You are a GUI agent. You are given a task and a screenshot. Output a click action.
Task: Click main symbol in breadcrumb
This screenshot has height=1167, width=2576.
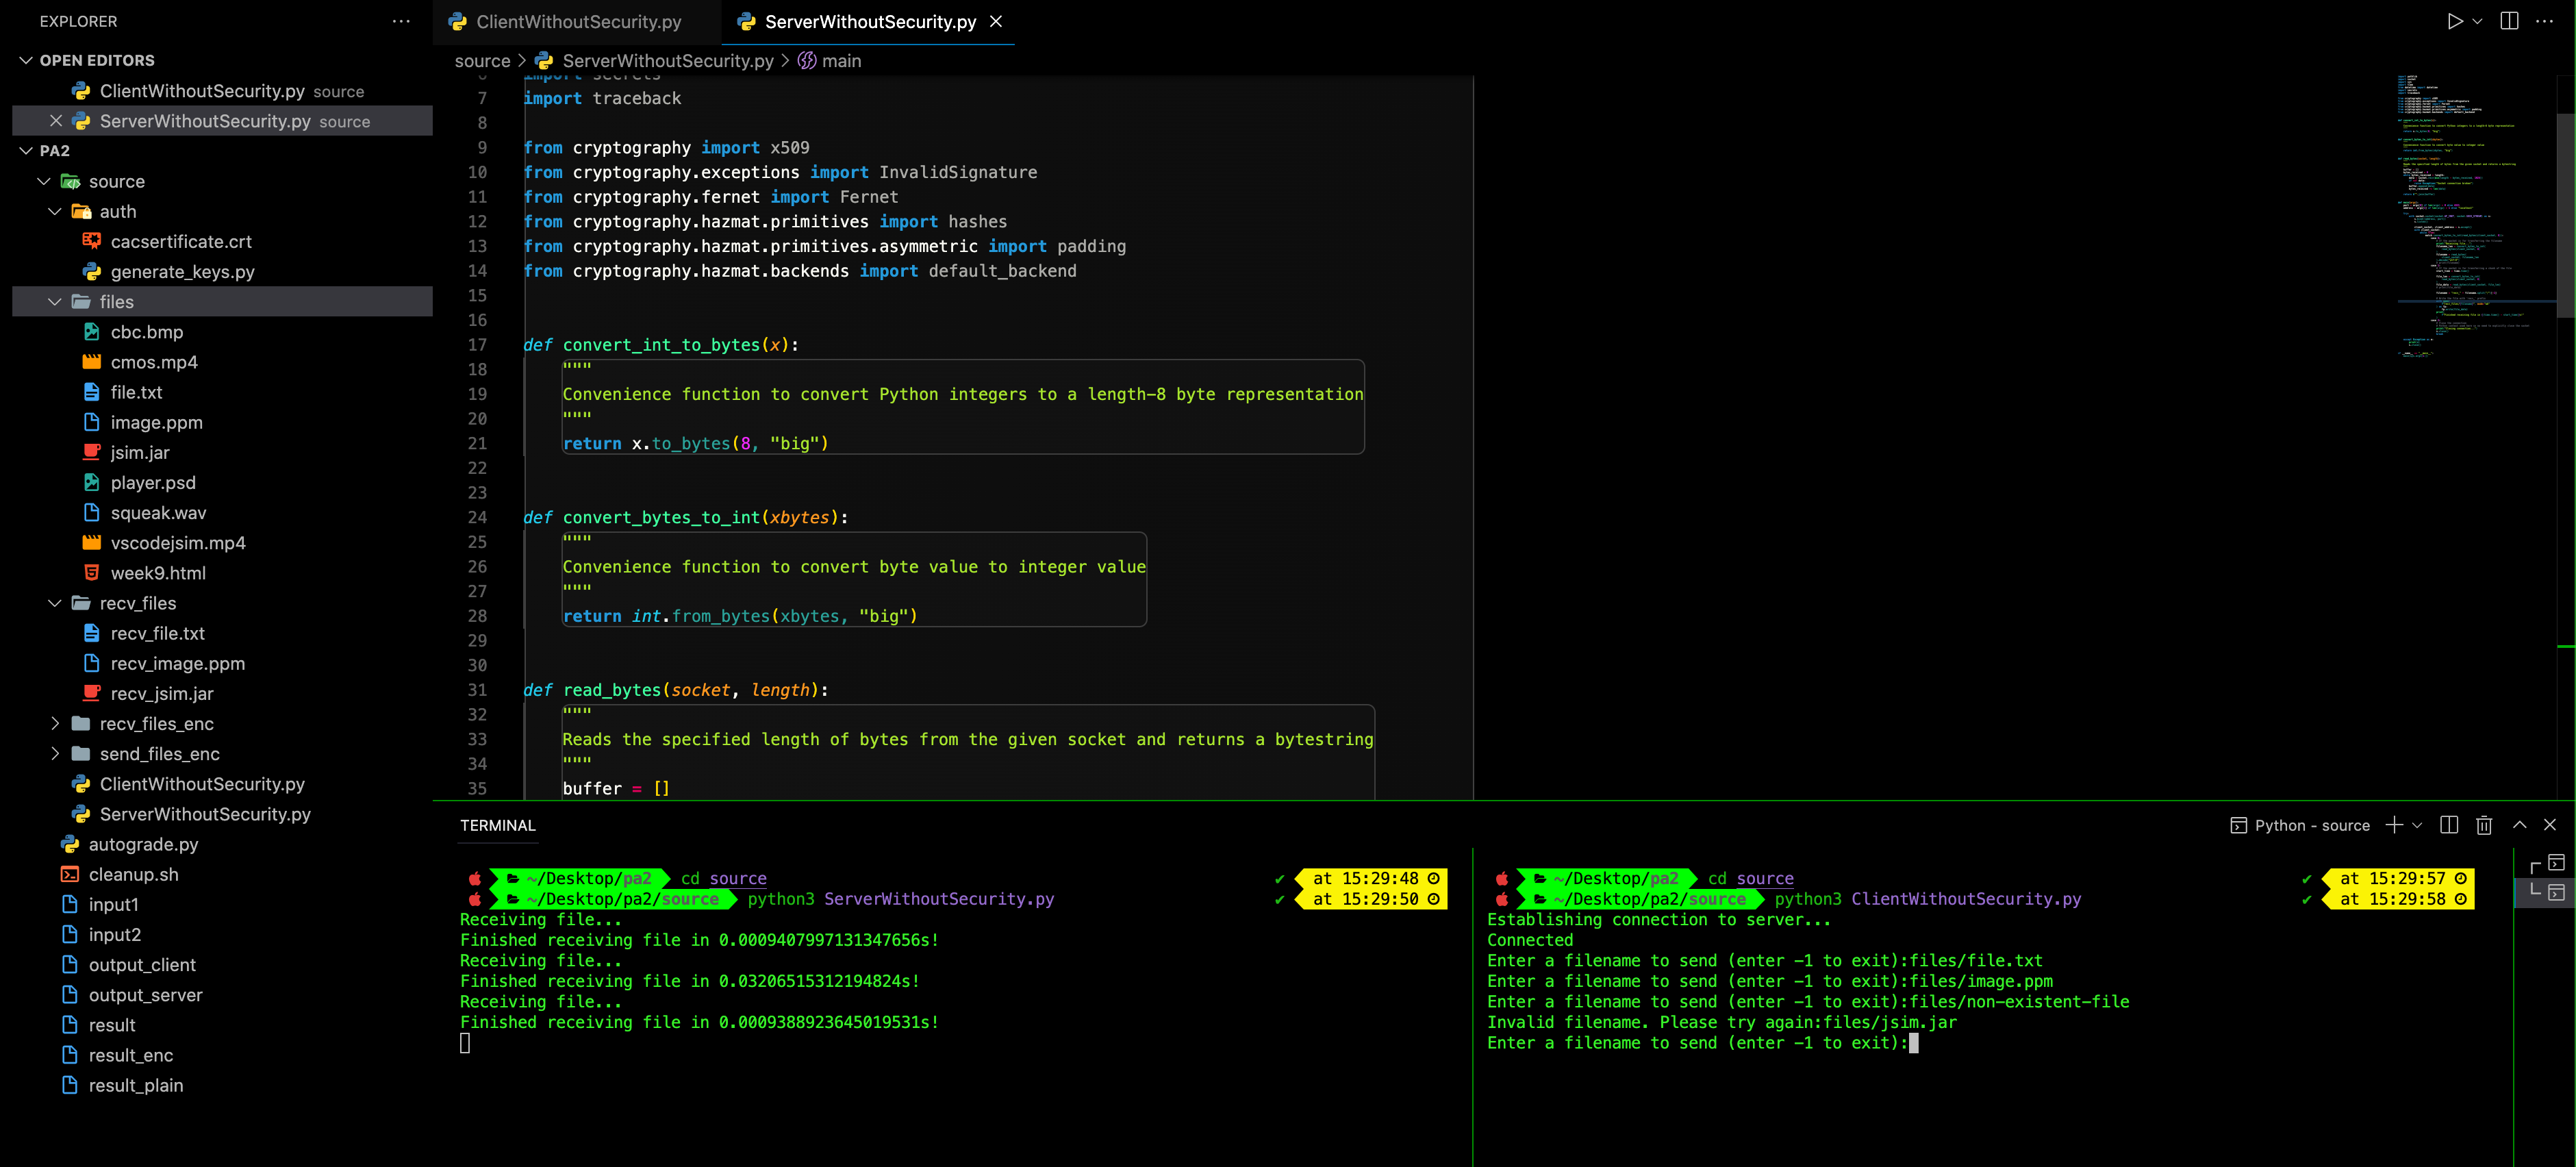pyautogui.click(x=840, y=61)
